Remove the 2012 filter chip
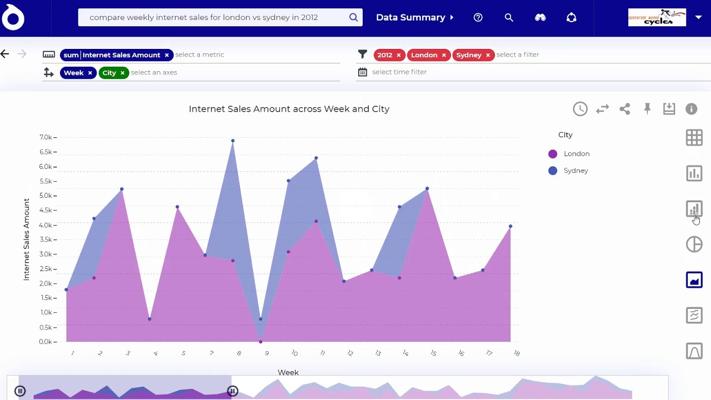Image resolution: width=711 pixels, height=400 pixels. (x=399, y=55)
